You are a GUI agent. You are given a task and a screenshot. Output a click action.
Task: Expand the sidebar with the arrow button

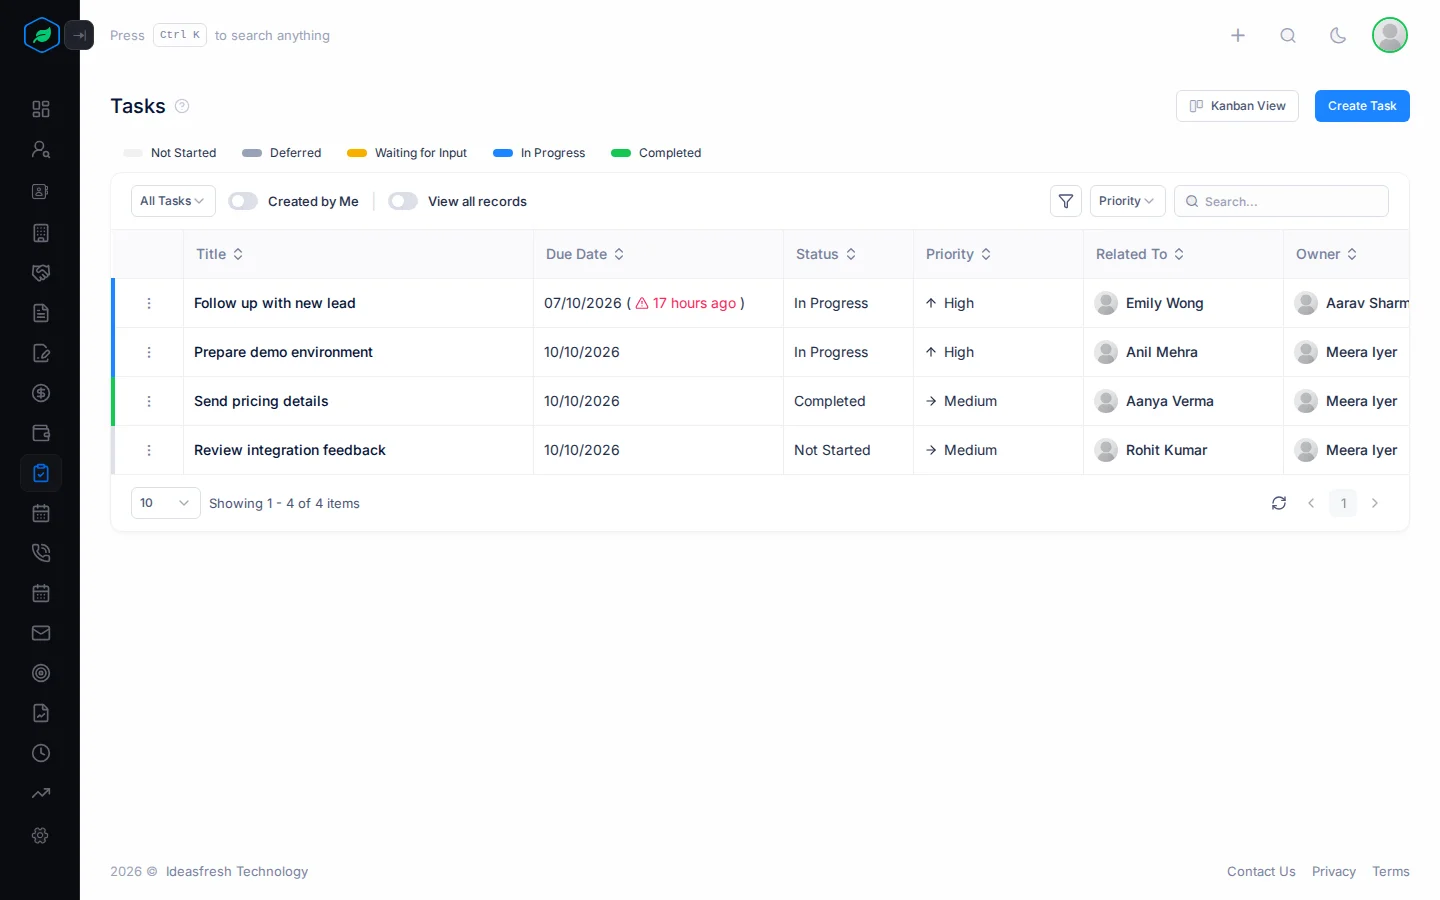pos(79,35)
